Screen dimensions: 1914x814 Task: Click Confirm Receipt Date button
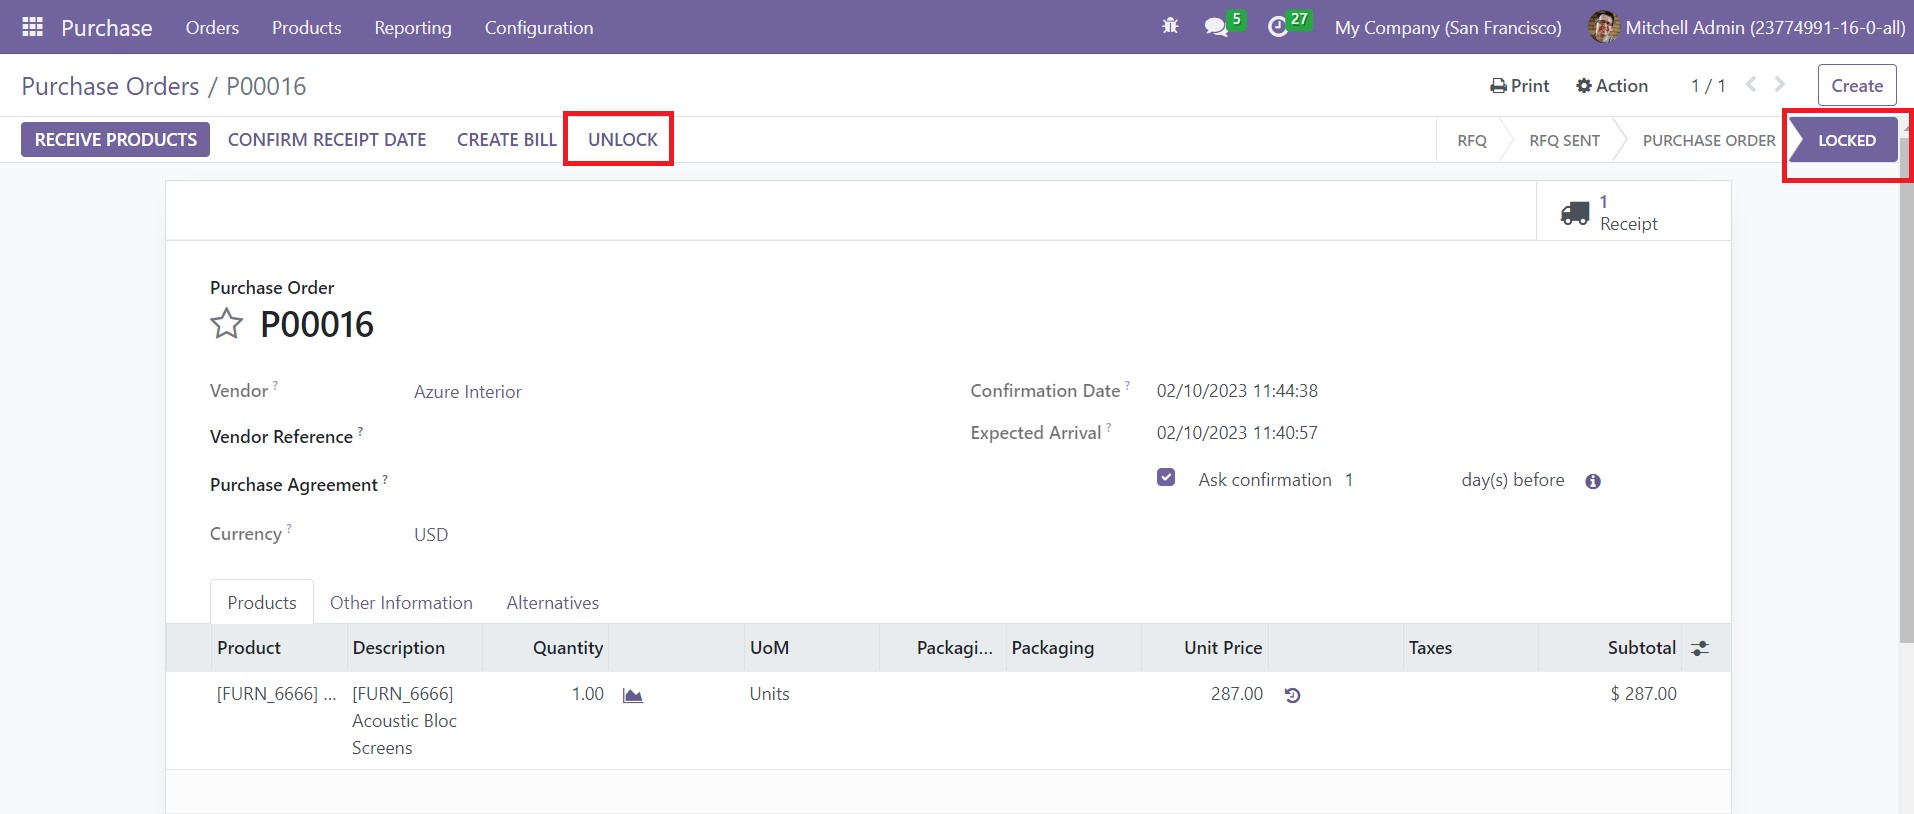[327, 140]
